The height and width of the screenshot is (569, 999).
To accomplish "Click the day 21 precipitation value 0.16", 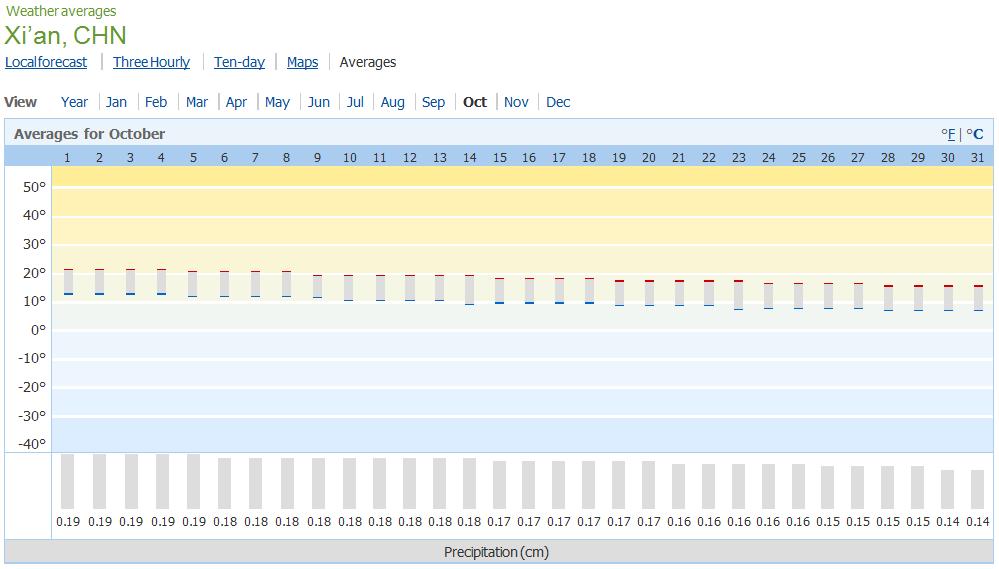I will coord(679,522).
